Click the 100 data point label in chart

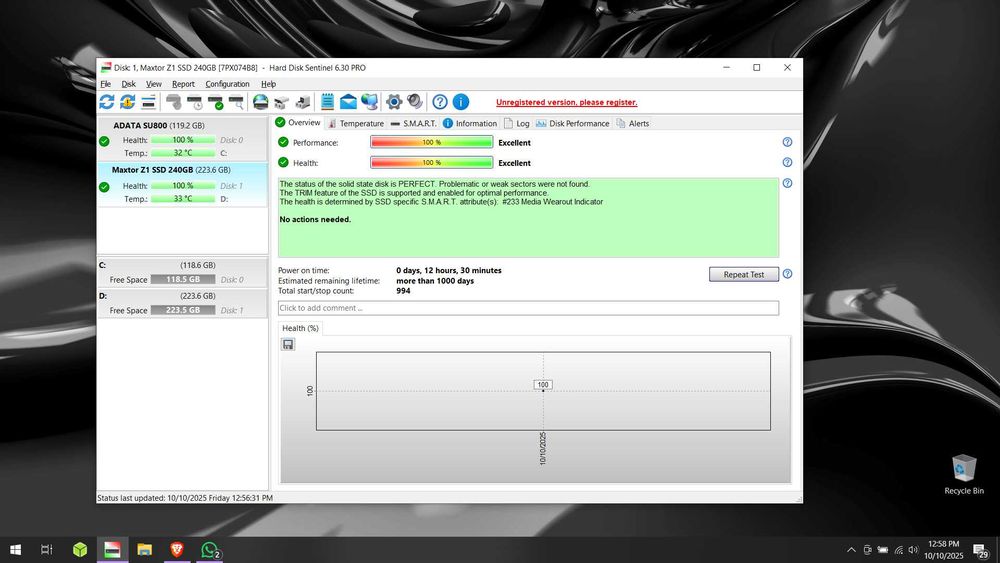(543, 384)
